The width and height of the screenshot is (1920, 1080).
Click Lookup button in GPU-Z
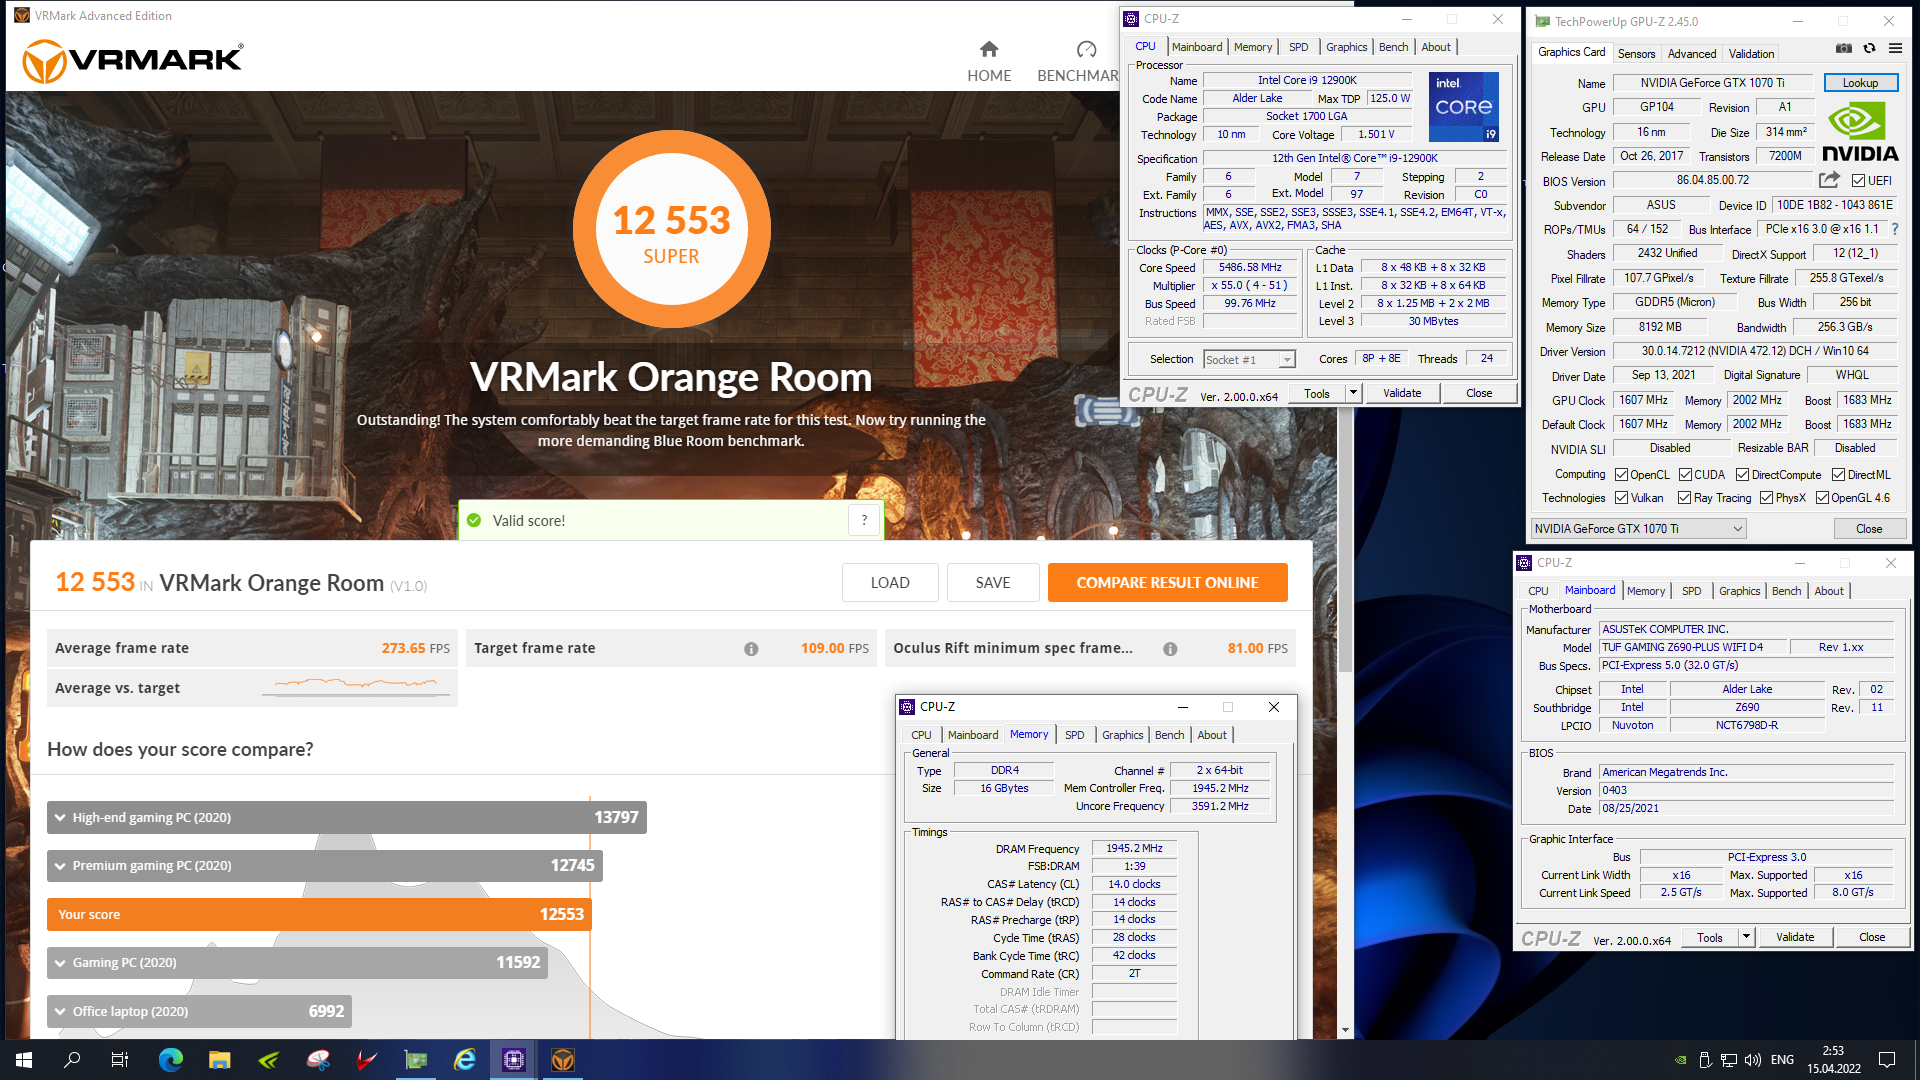pyautogui.click(x=1860, y=83)
